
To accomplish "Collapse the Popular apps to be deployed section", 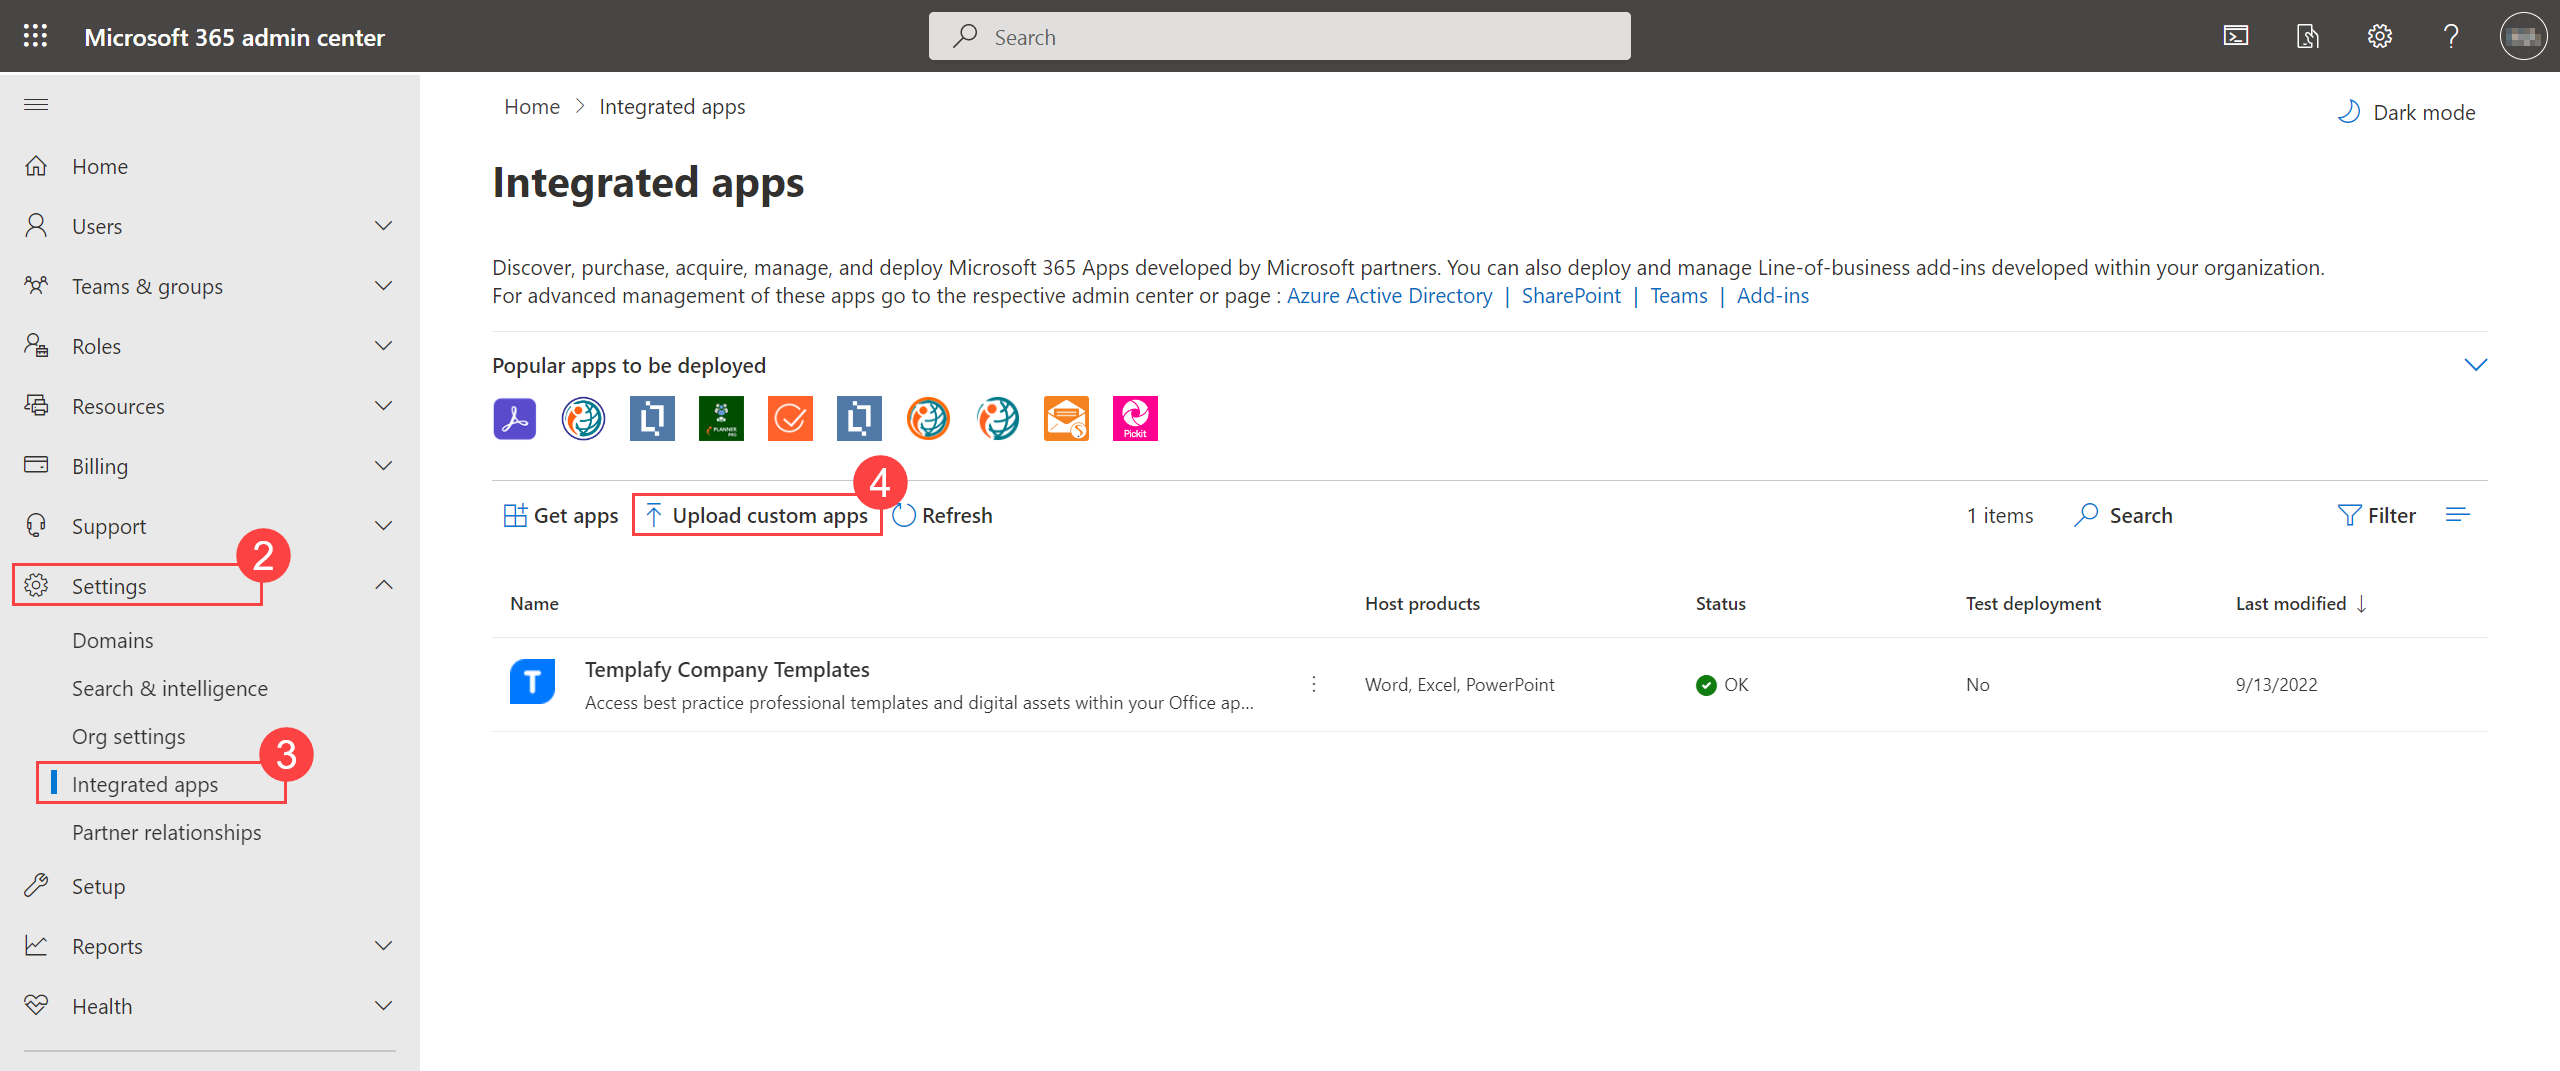I will [x=2477, y=365].
